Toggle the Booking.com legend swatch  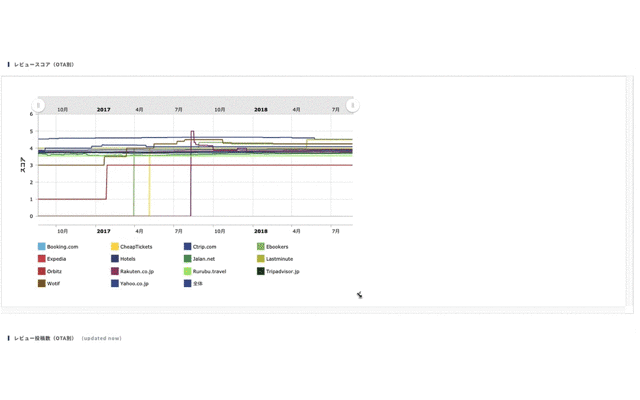tap(42, 246)
